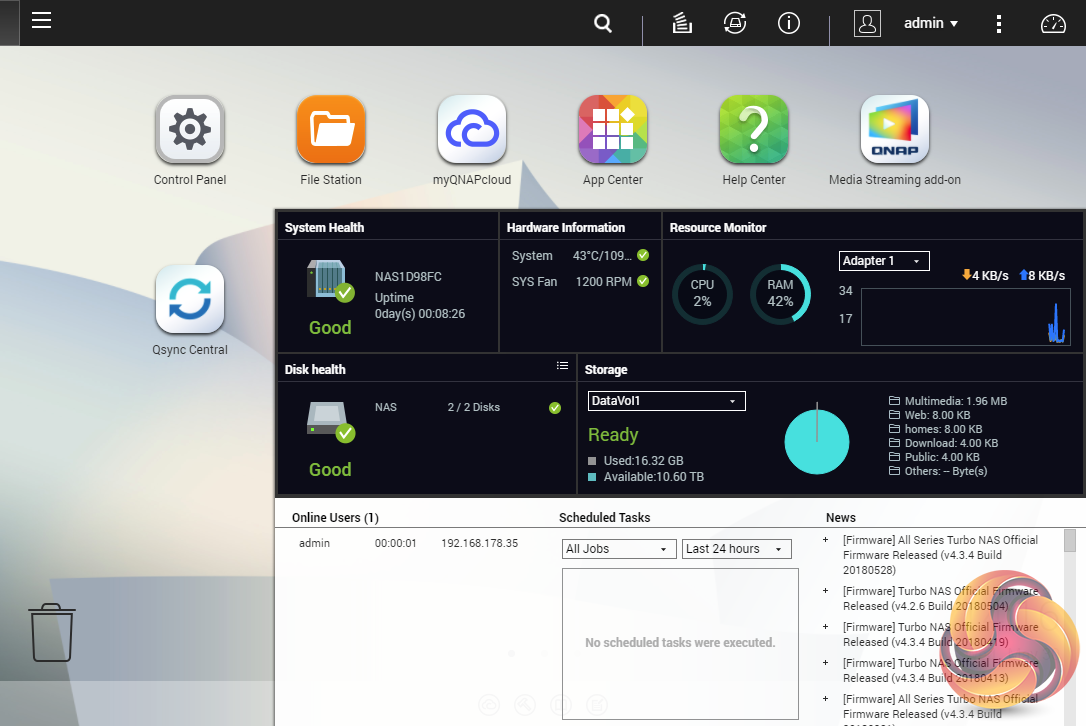The image size is (1086, 728).
Task: Open the Help Center icon
Action: [x=754, y=130]
